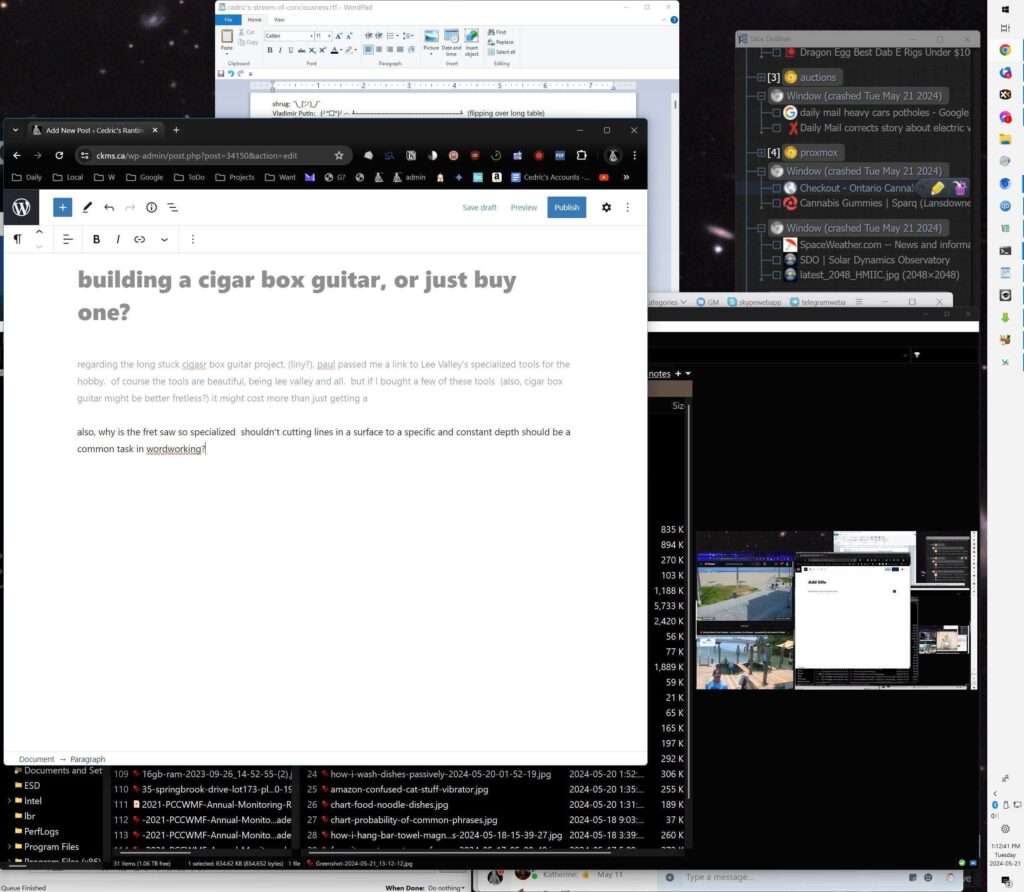The image size is (1024, 892).
Task: Toggle bold in the WordPress block toolbar
Action: 96,239
